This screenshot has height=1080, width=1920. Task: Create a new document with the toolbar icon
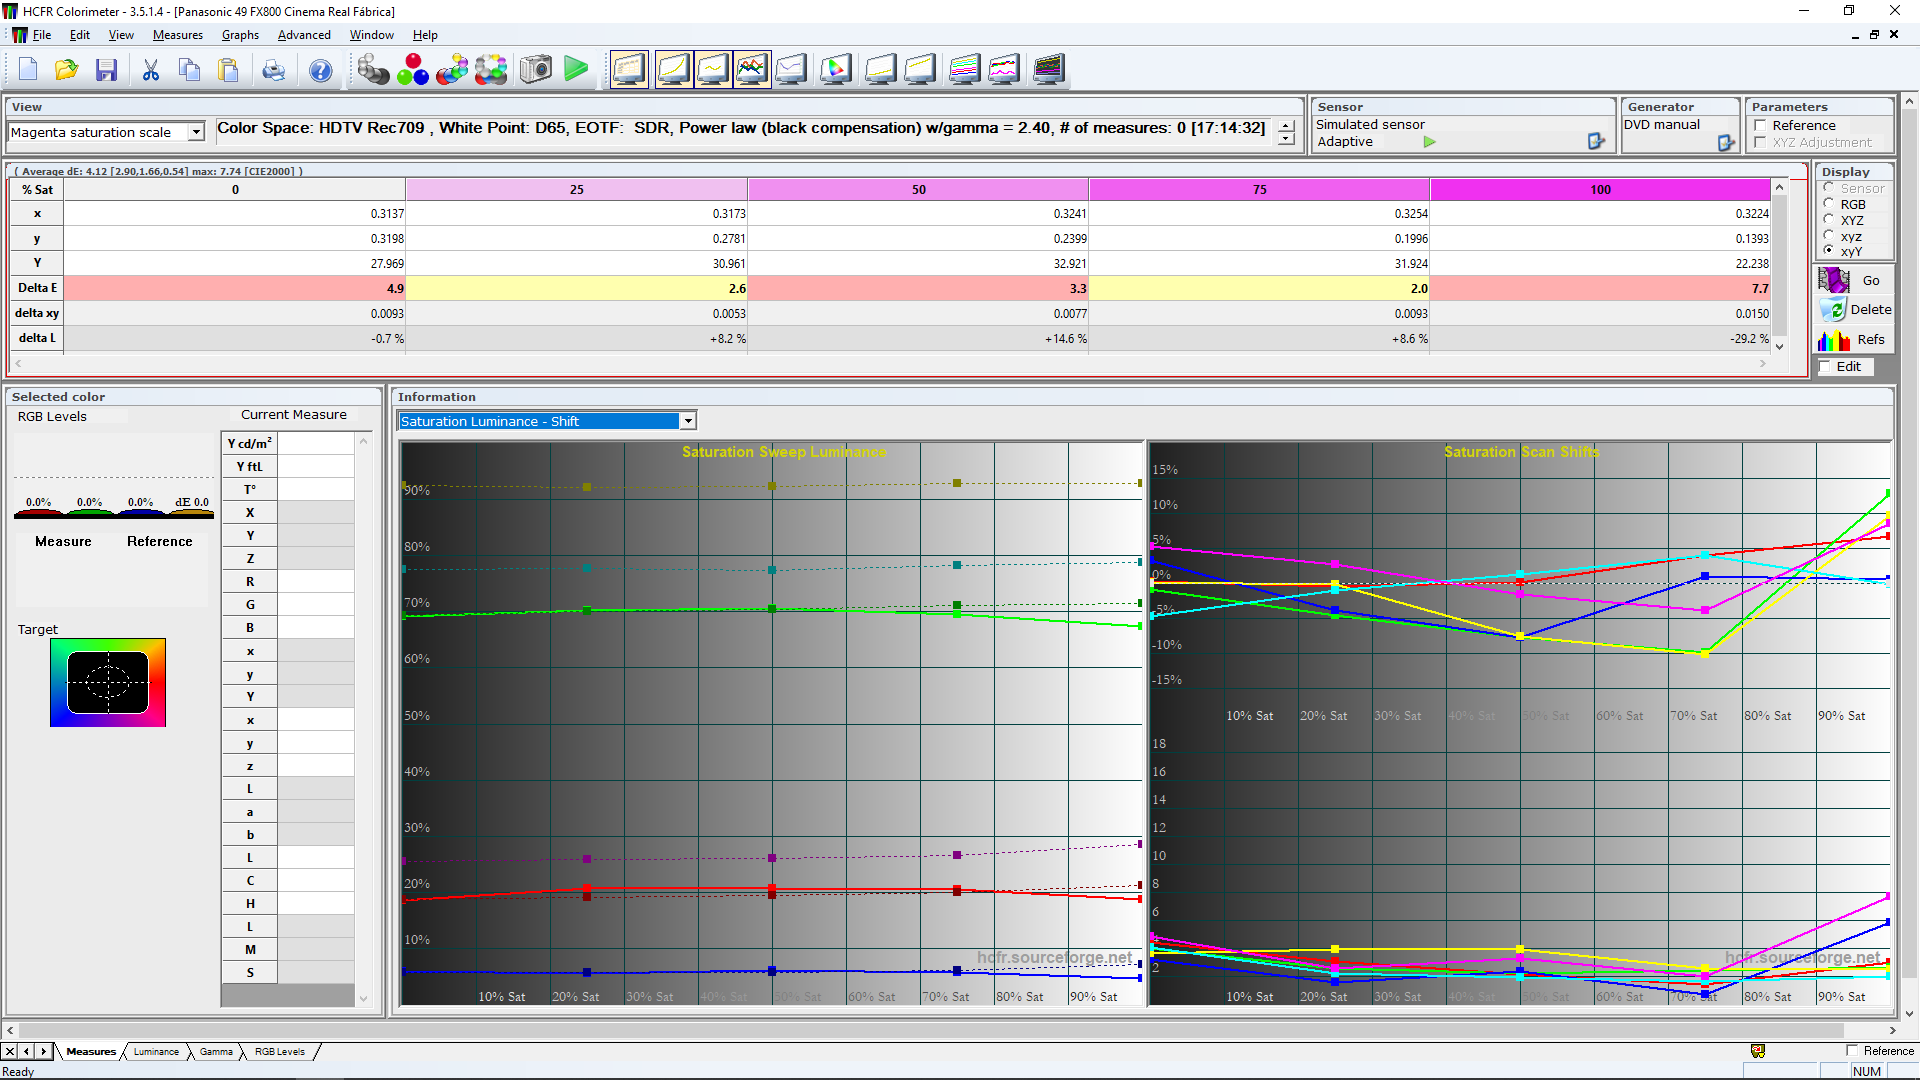[28, 69]
